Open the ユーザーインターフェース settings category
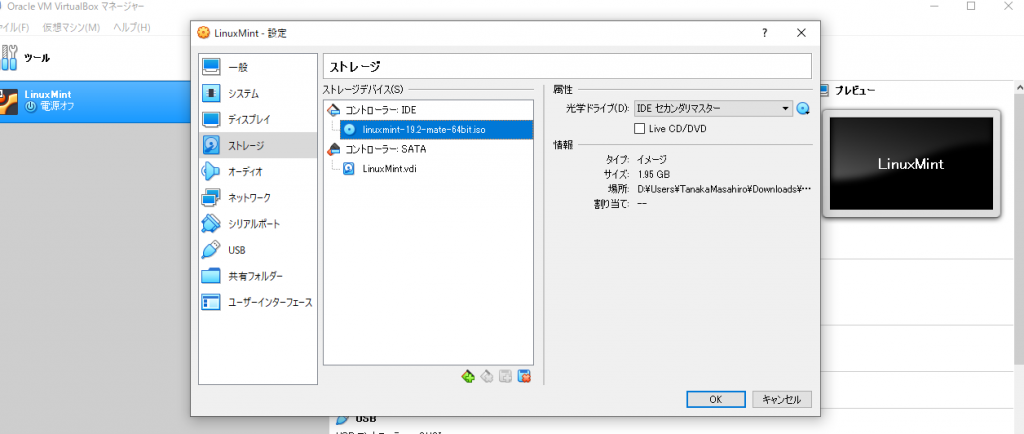The height and width of the screenshot is (434, 1024). pyautogui.click(x=257, y=303)
